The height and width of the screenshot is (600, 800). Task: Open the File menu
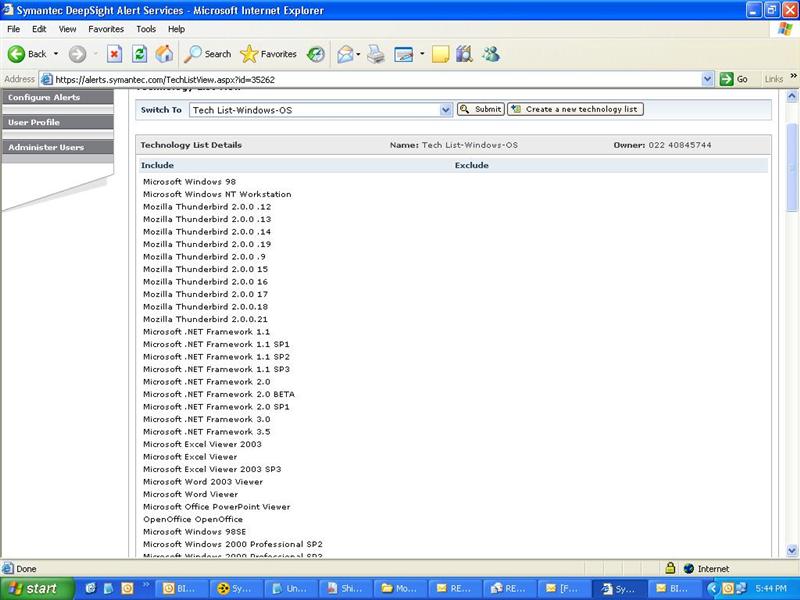click(x=14, y=29)
